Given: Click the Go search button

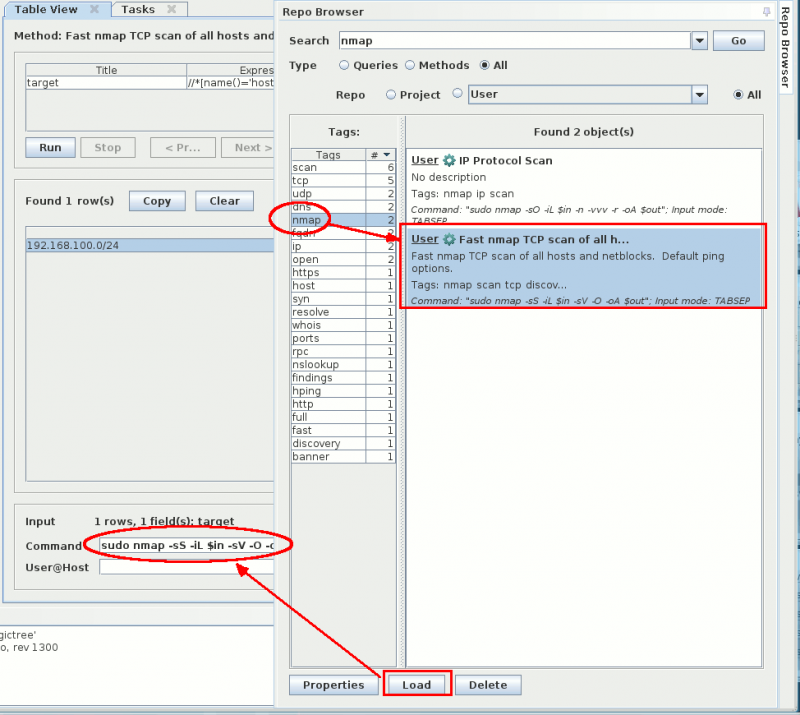Looking at the screenshot, I should [739, 41].
